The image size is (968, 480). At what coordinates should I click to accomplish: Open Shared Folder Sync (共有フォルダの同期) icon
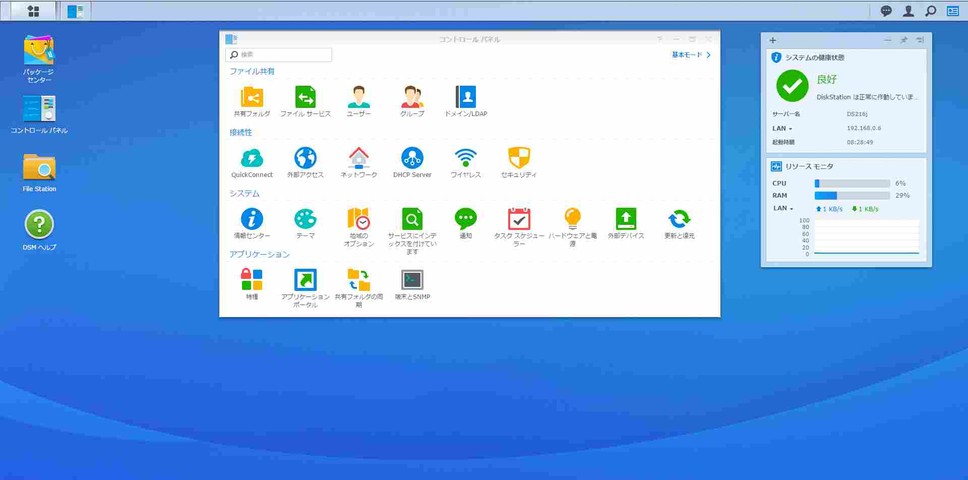[359, 279]
